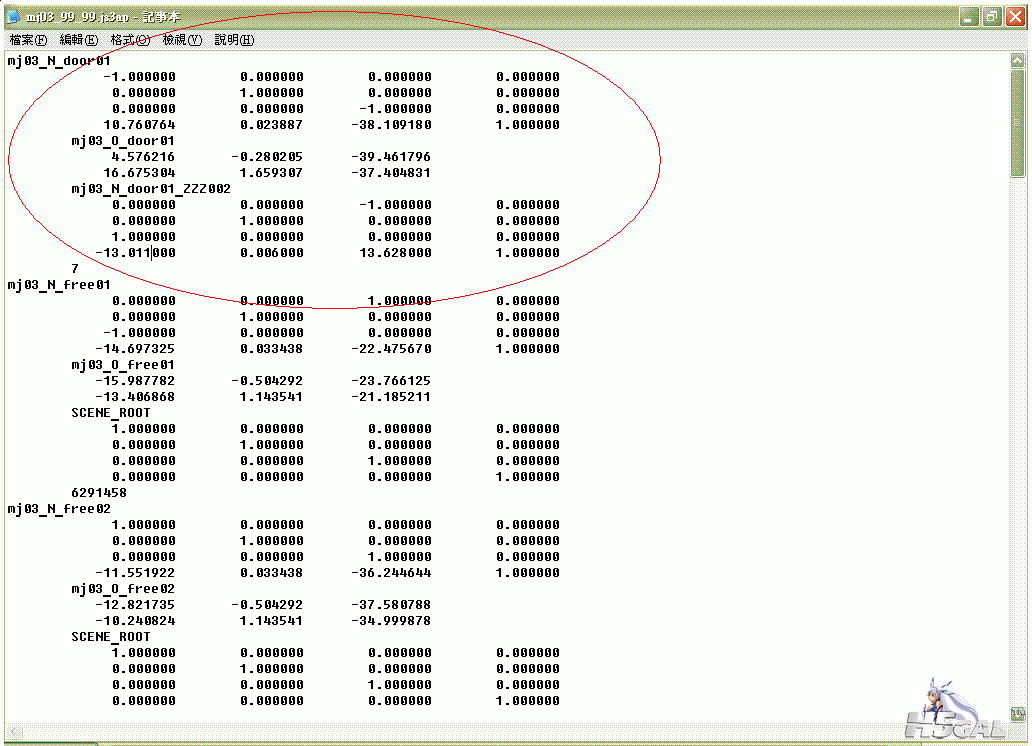Click the mj03_N_door01_ZZZ002 text line
The width and height of the screenshot is (1032, 746).
point(151,189)
